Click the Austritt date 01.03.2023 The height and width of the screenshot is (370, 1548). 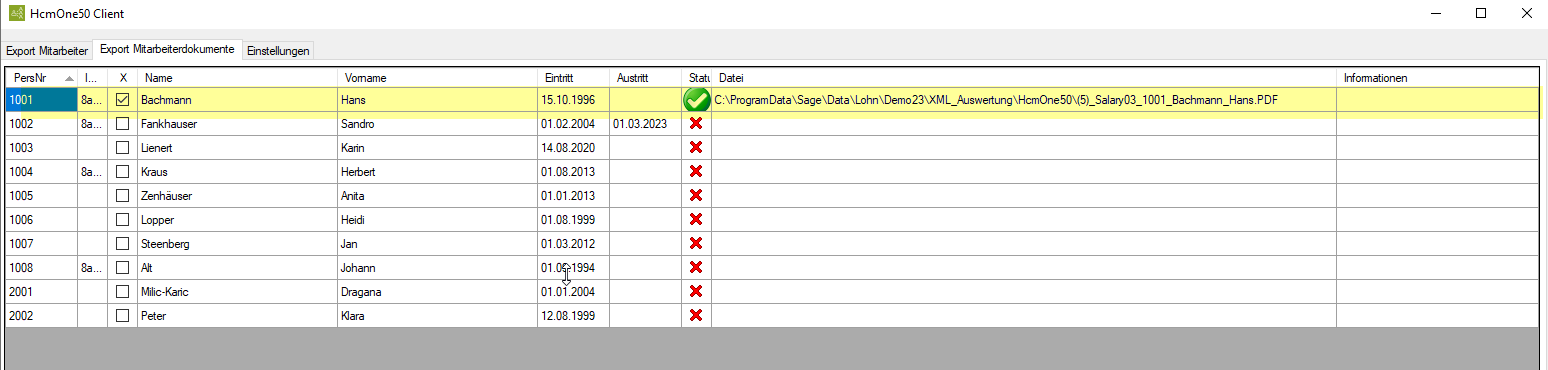pyautogui.click(x=640, y=124)
